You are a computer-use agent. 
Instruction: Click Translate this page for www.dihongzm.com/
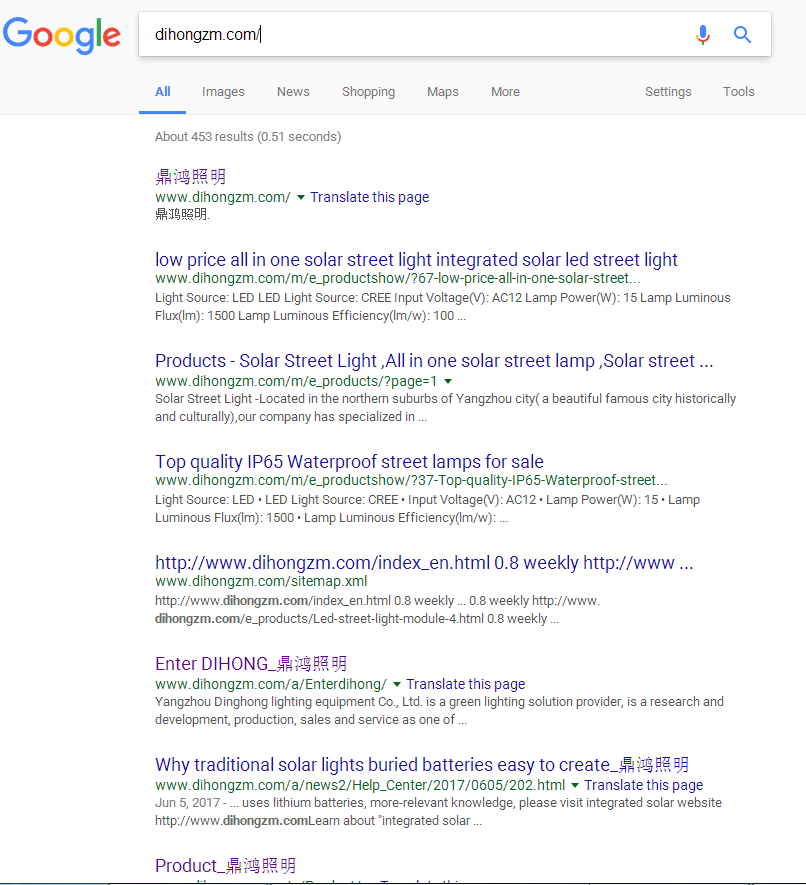pyautogui.click(x=370, y=197)
